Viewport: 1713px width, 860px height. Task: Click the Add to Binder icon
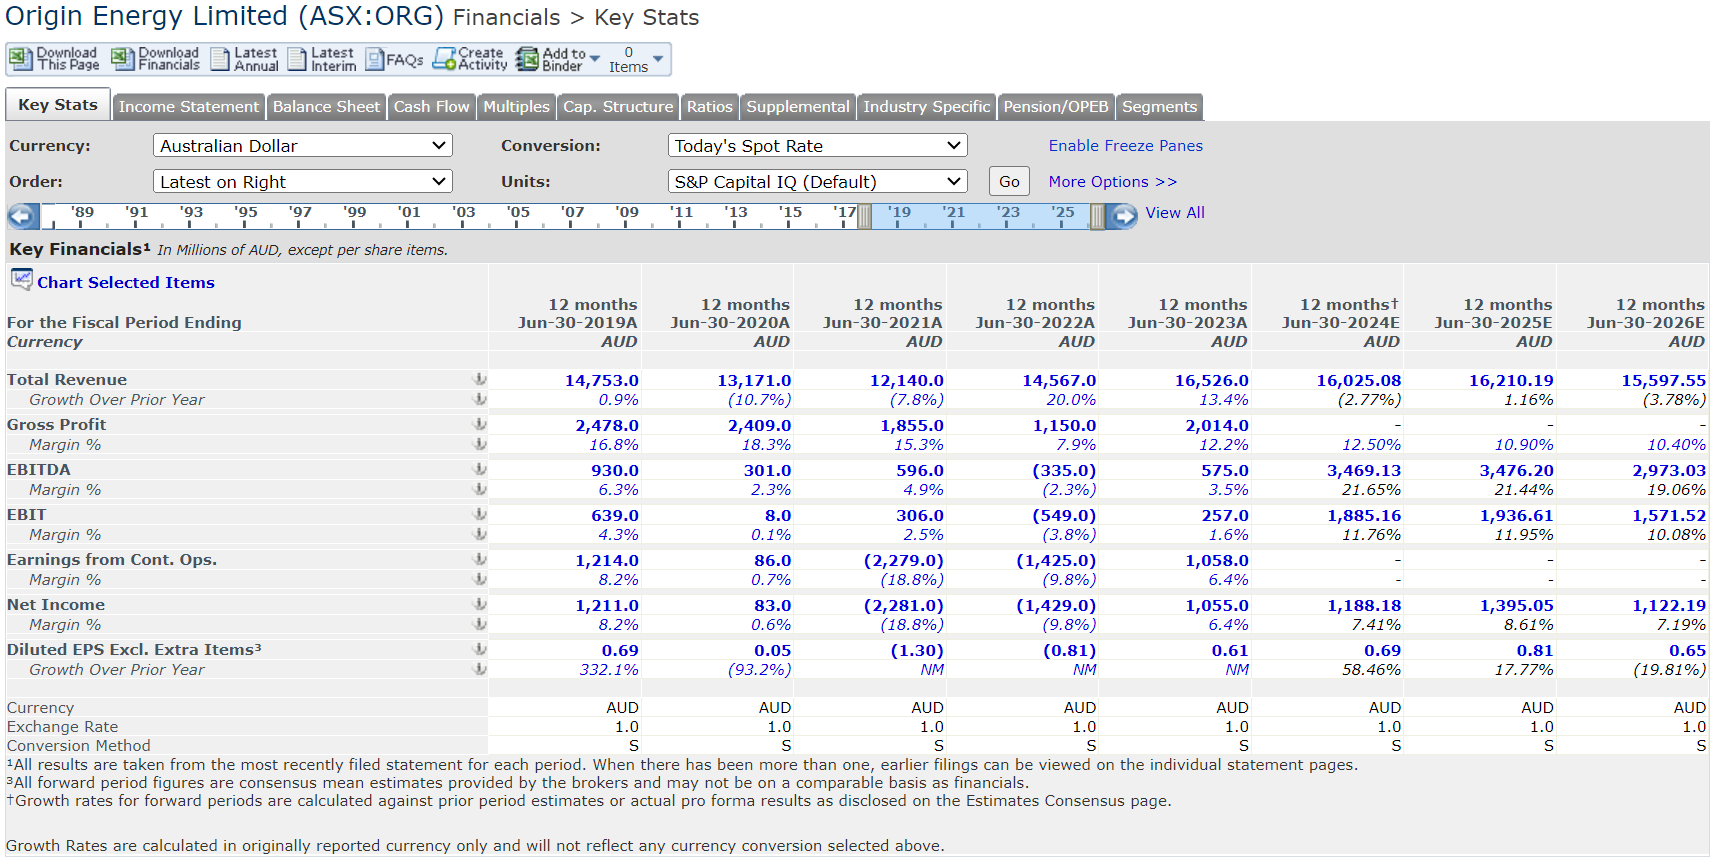pos(527,59)
